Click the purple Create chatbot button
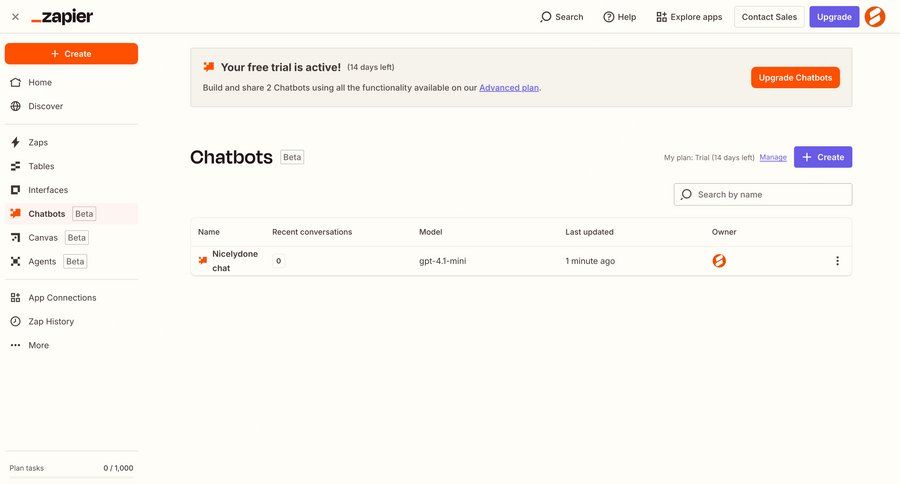This screenshot has width=900, height=484. coord(823,157)
